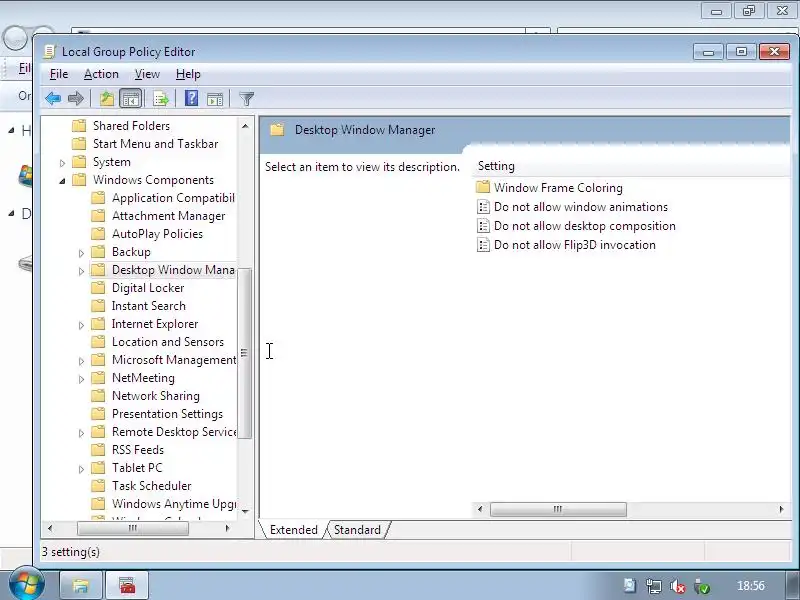Click the Export List toolbar icon
Image resolution: width=800 pixels, height=600 pixels.
pyautogui.click(x=161, y=98)
